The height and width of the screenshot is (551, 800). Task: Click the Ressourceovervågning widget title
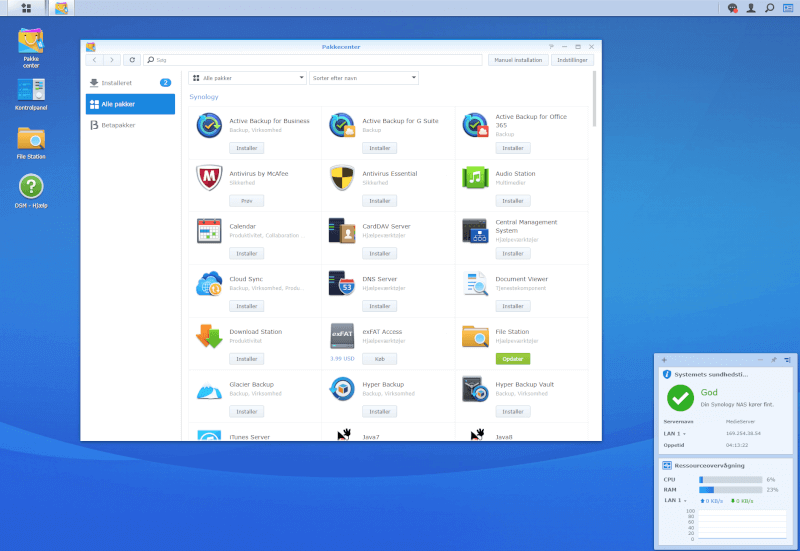pyautogui.click(x=709, y=465)
